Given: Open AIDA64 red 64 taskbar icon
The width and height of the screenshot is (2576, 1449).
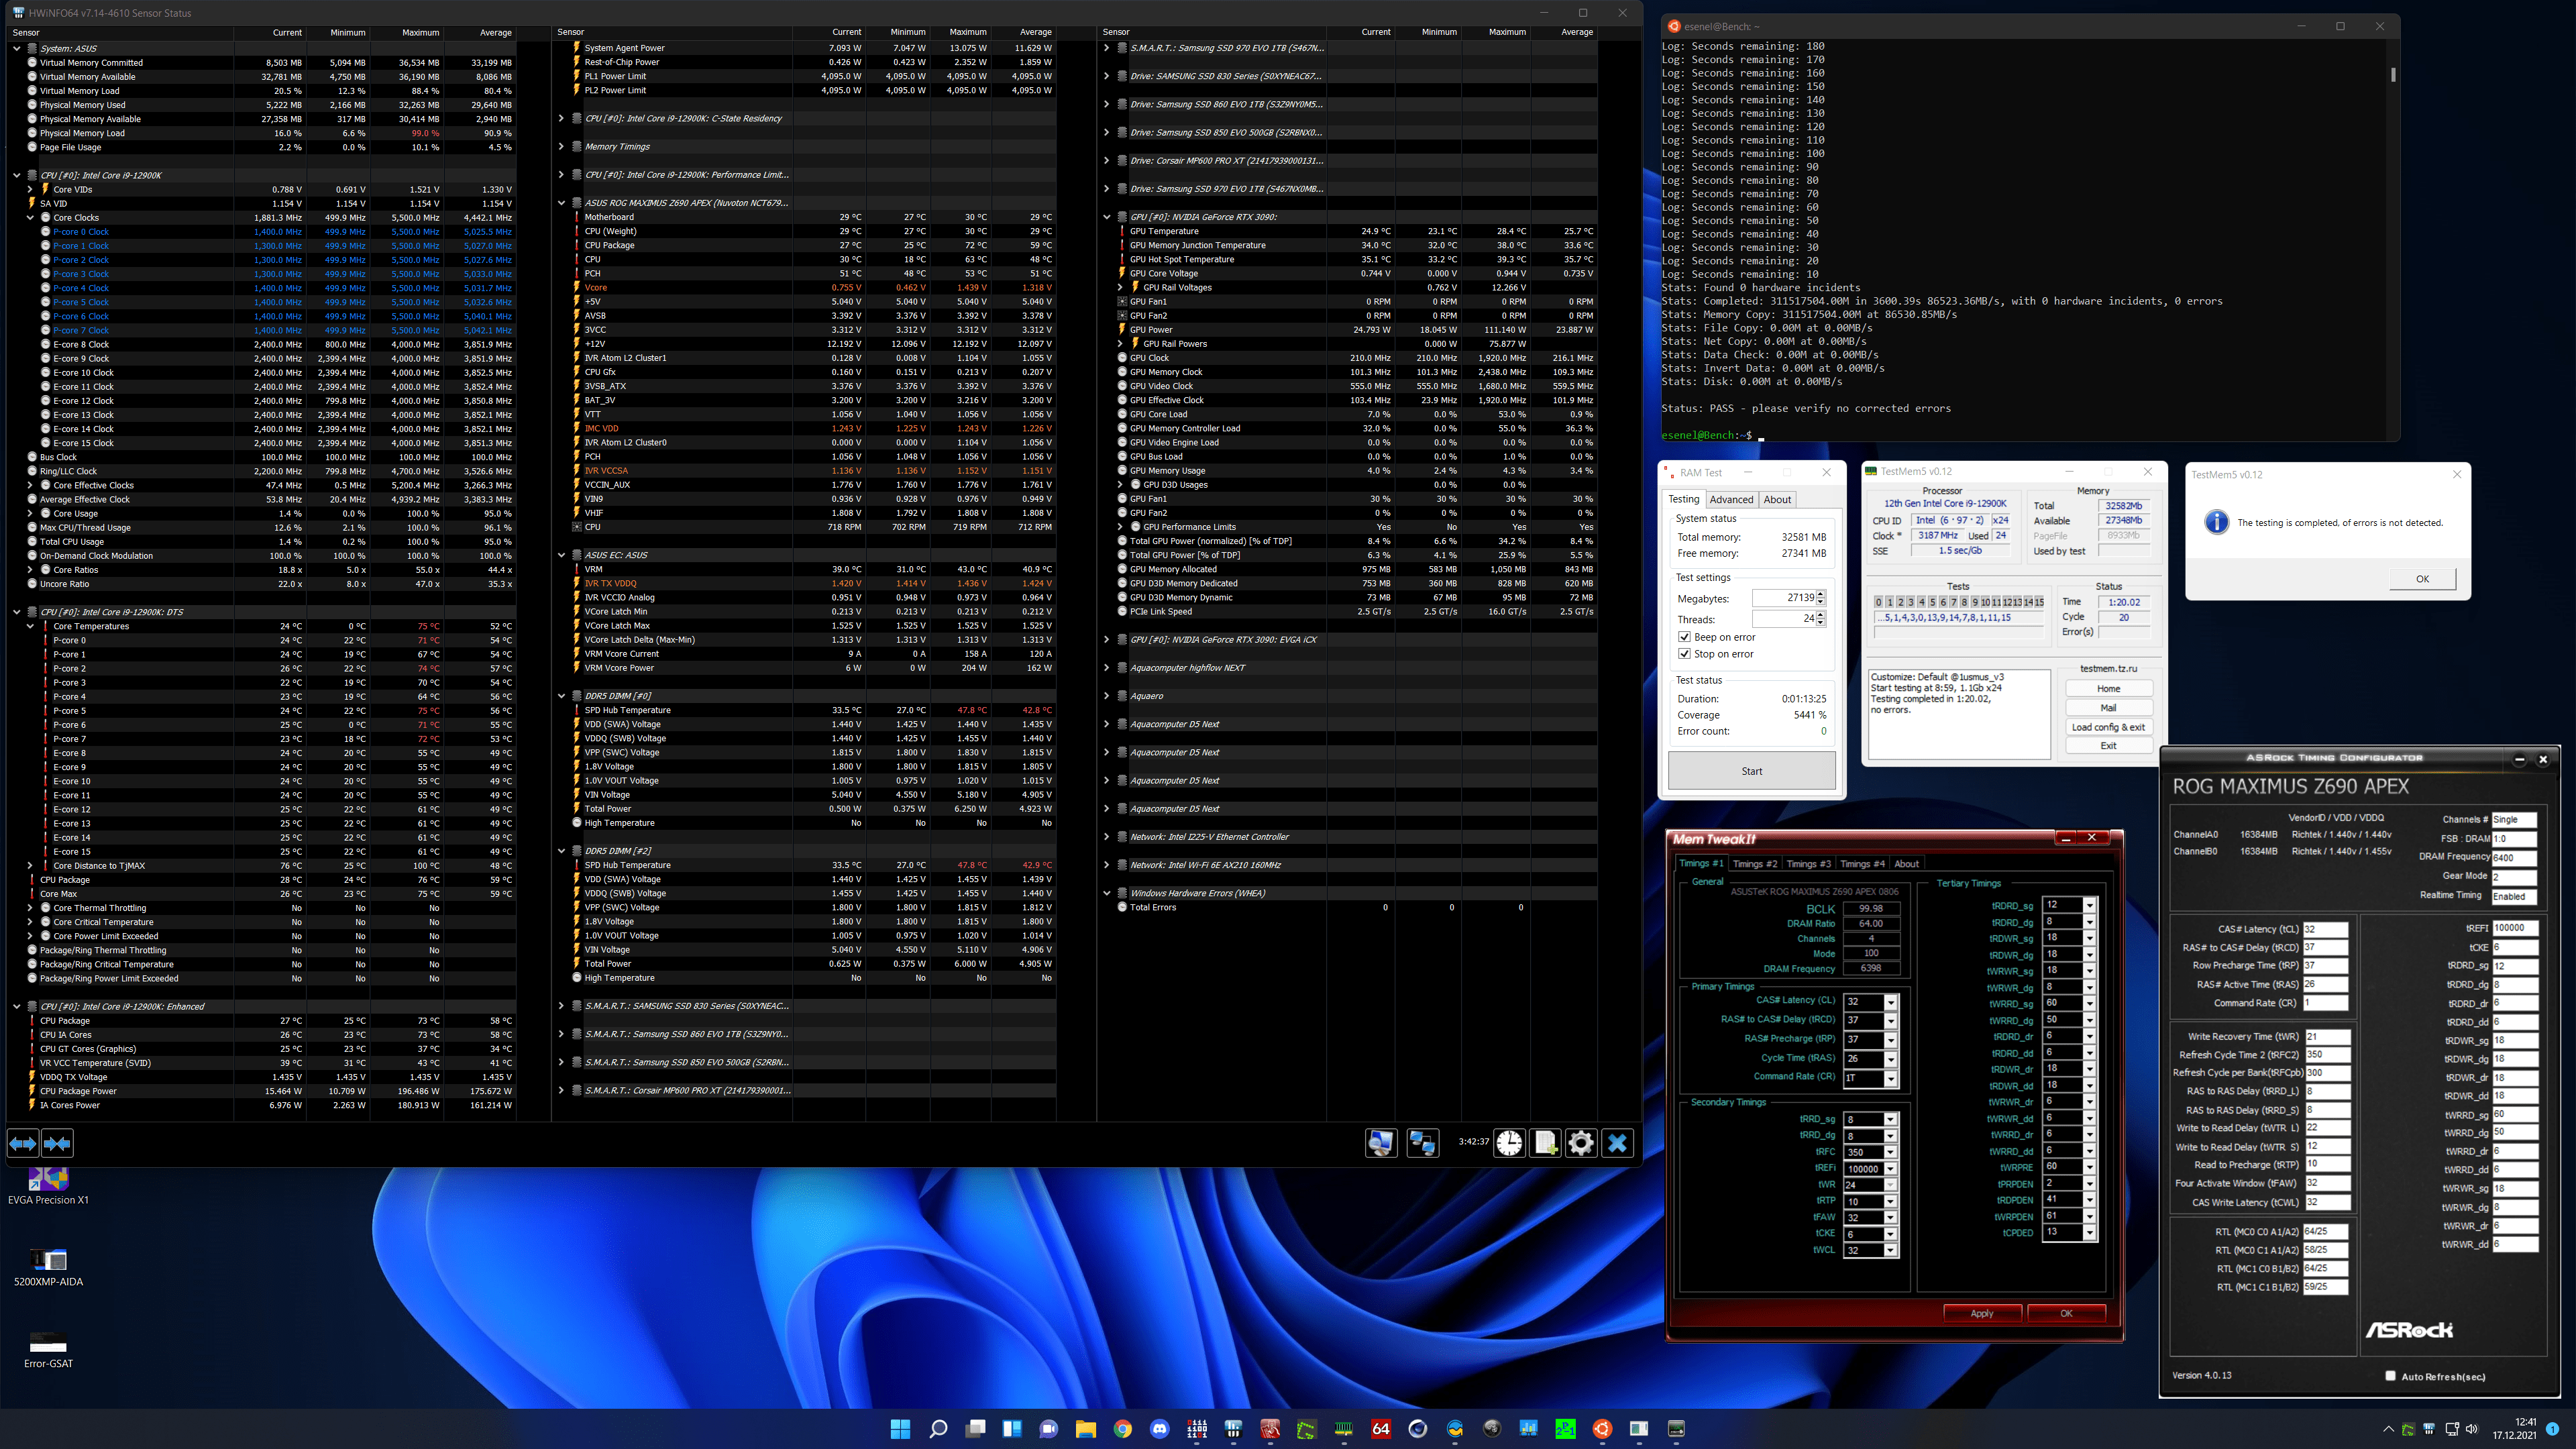Looking at the screenshot, I should point(1381,1429).
